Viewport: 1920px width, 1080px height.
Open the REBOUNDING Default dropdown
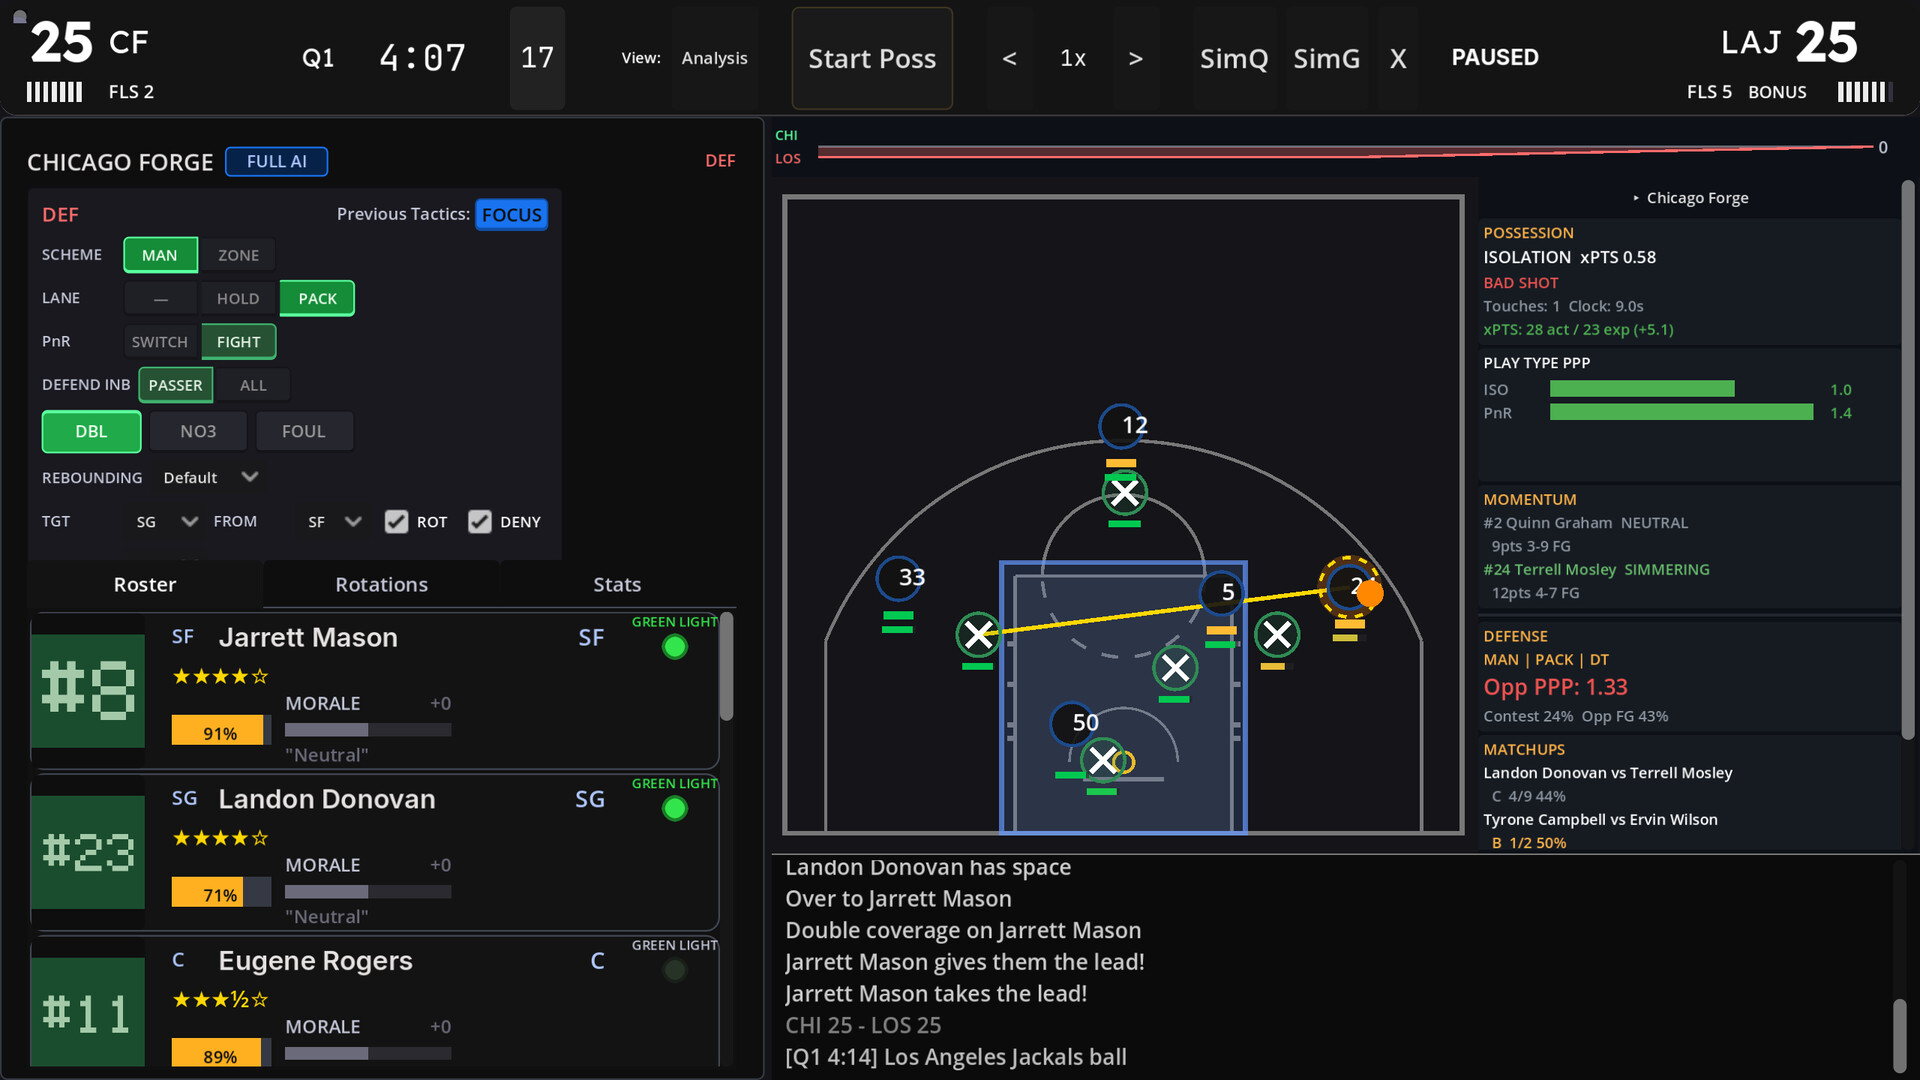(x=211, y=478)
